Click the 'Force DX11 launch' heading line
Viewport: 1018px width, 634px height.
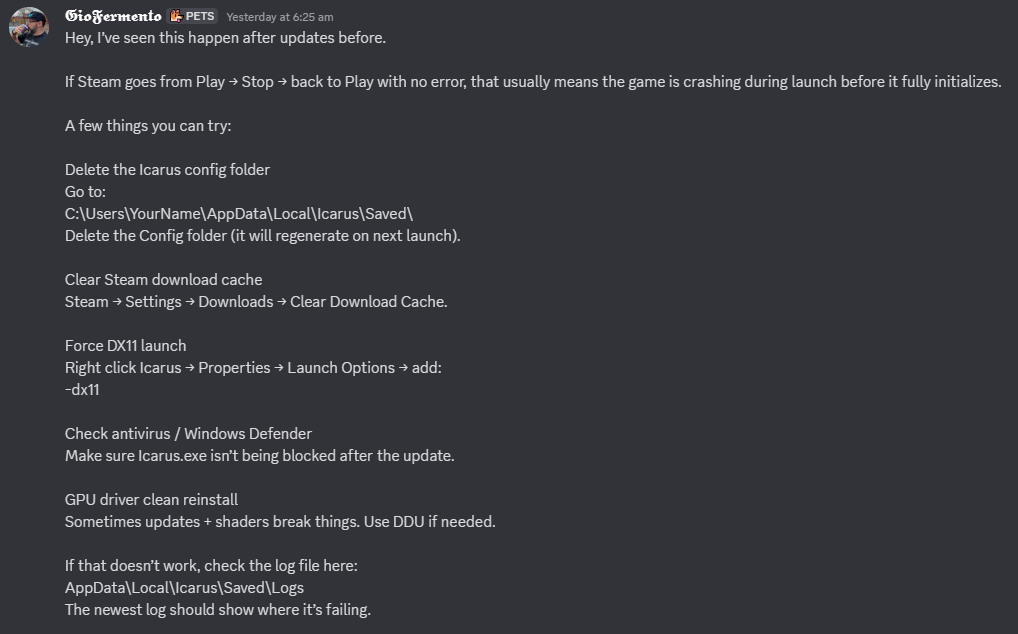click(125, 346)
